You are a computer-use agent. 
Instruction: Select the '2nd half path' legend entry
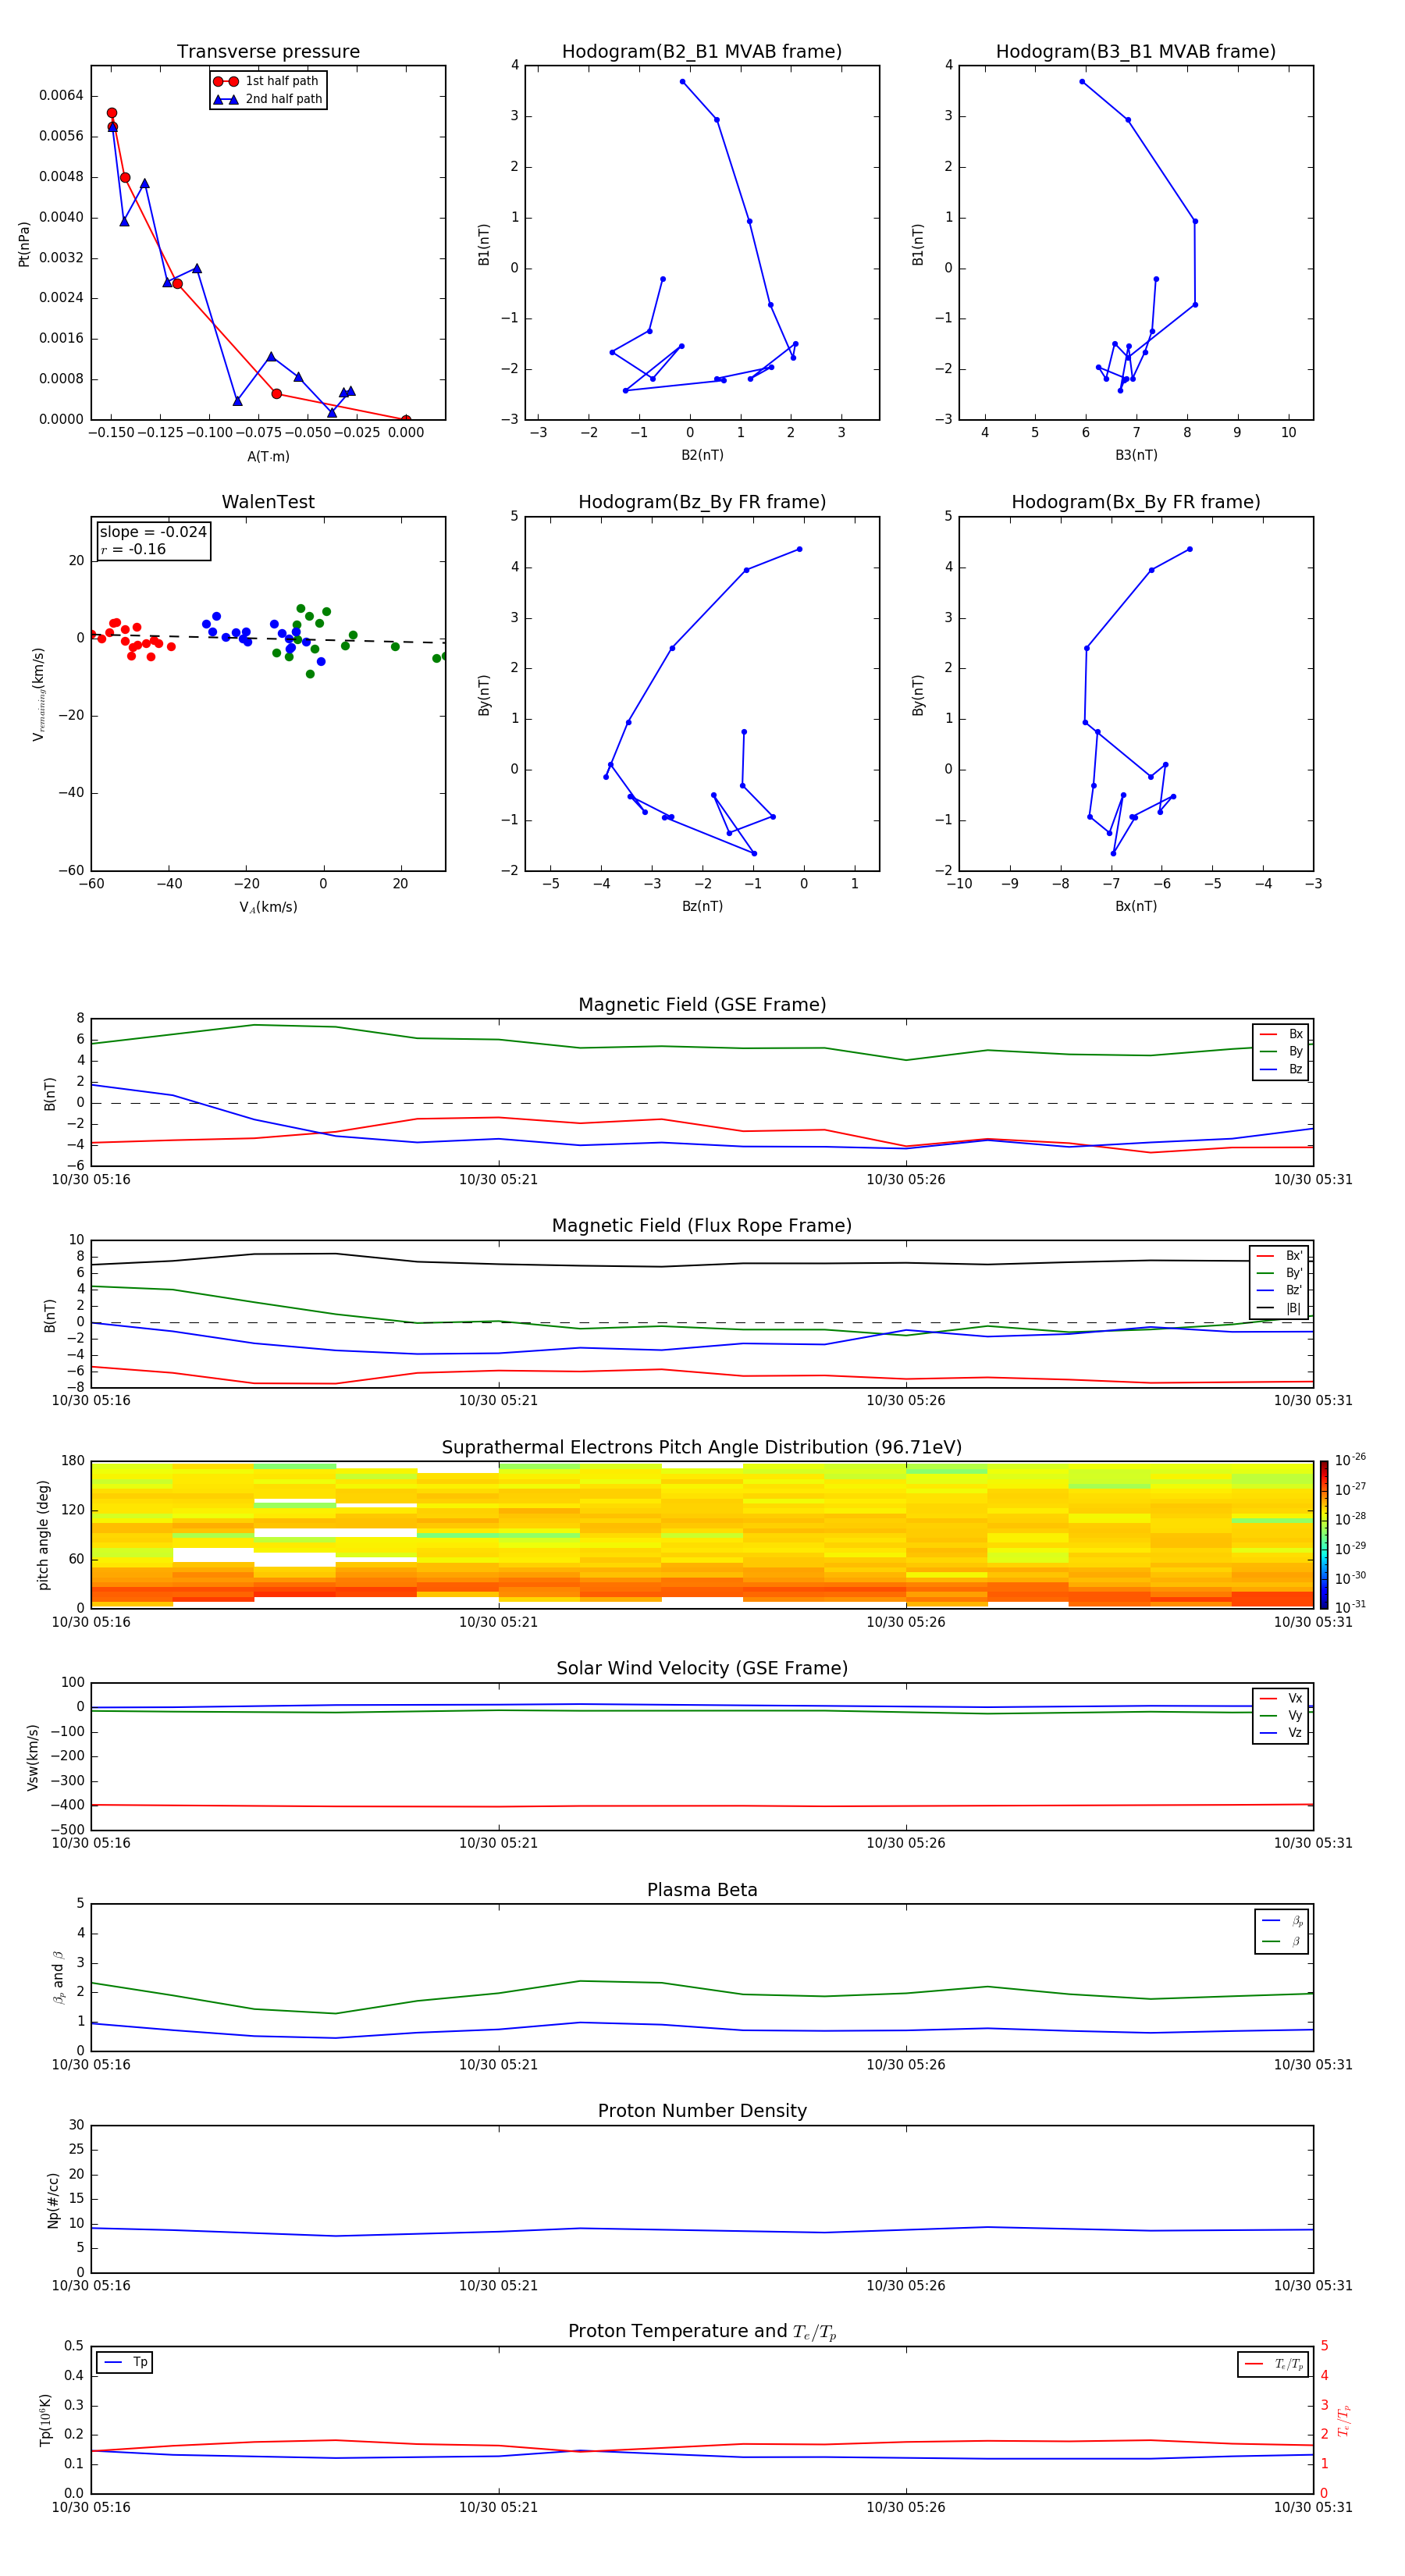[x=267, y=99]
